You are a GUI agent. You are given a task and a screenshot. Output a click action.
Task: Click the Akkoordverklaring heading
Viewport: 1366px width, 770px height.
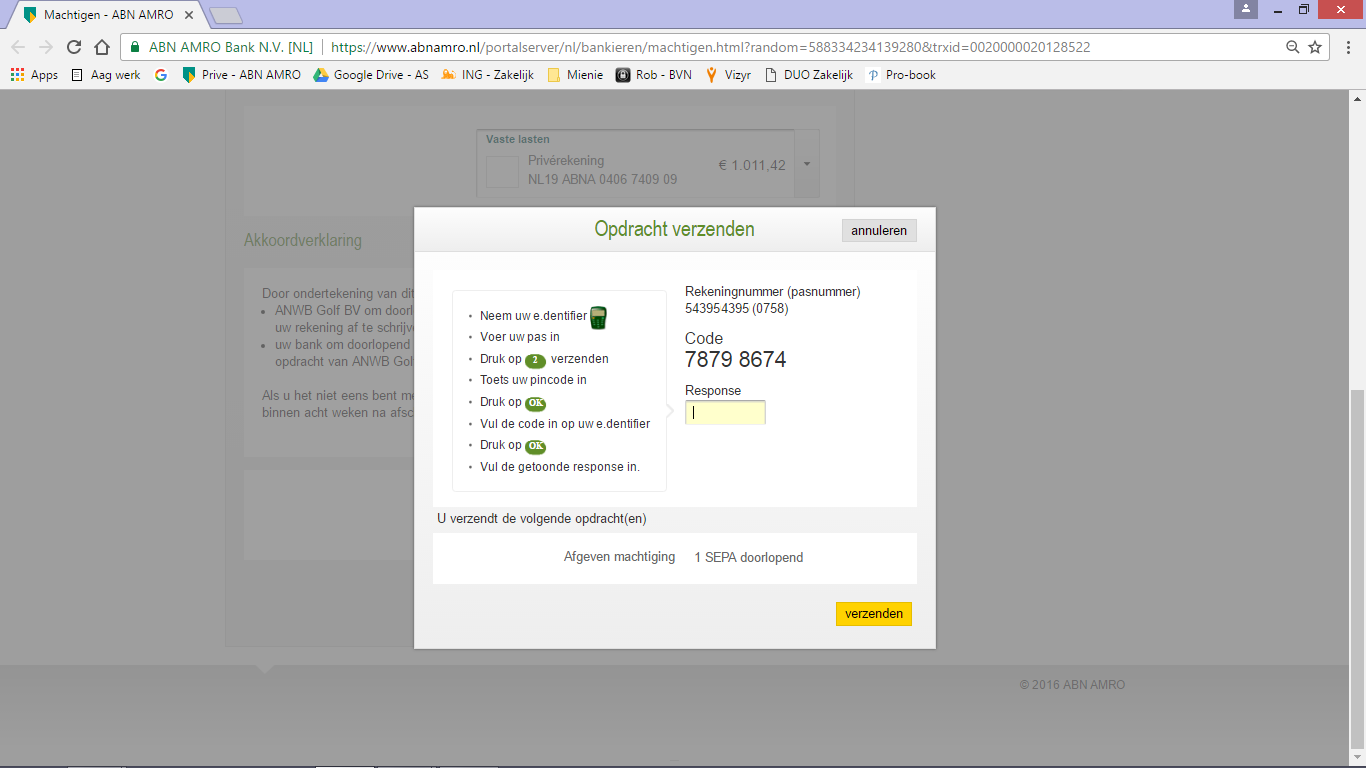point(303,240)
